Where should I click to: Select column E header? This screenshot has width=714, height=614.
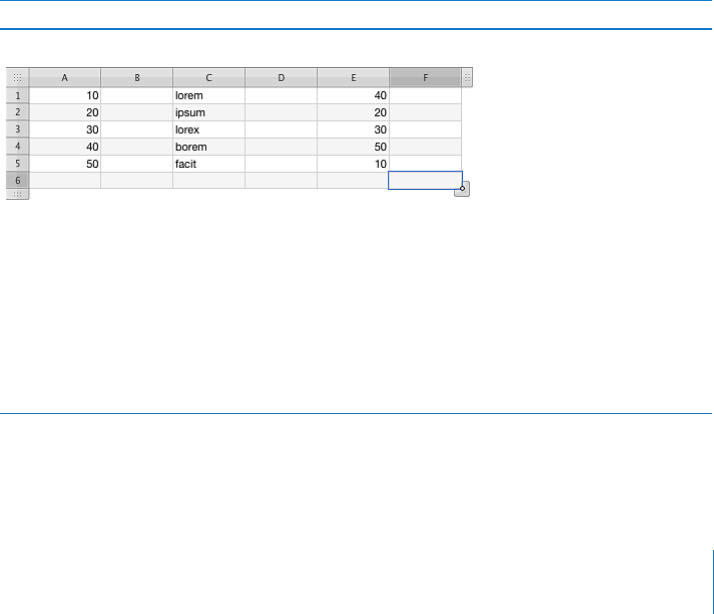[353, 77]
